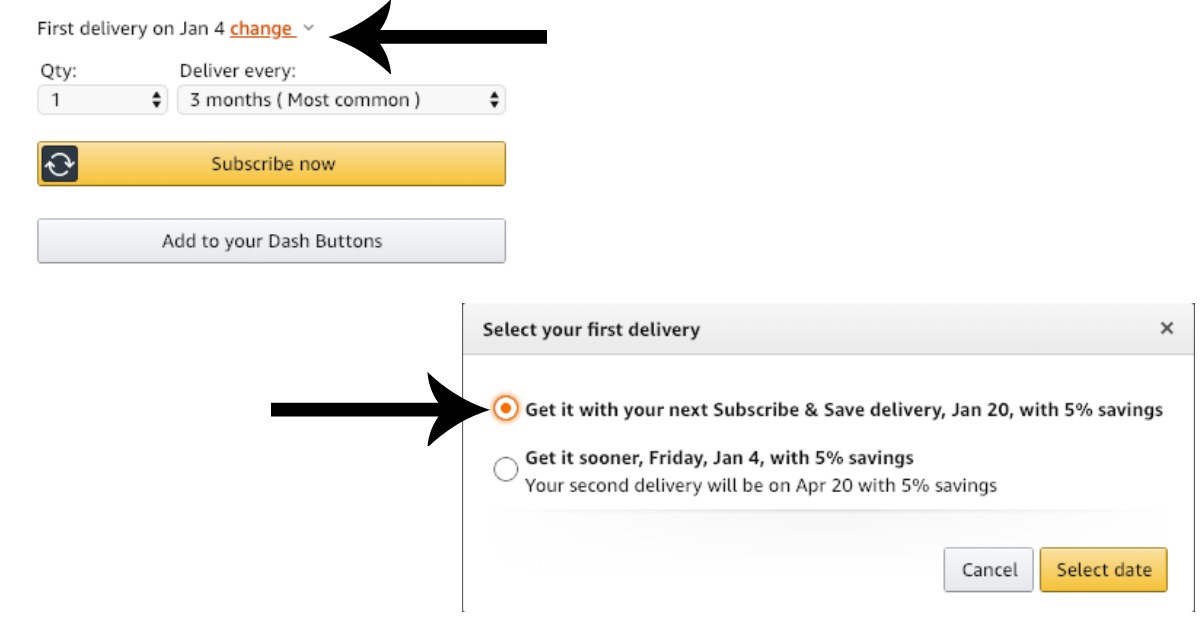Viewport: 1200px width, 630px height.
Task: Click the orange 'change' delivery date link
Action: pyautogui.click(x=261, y=29)
